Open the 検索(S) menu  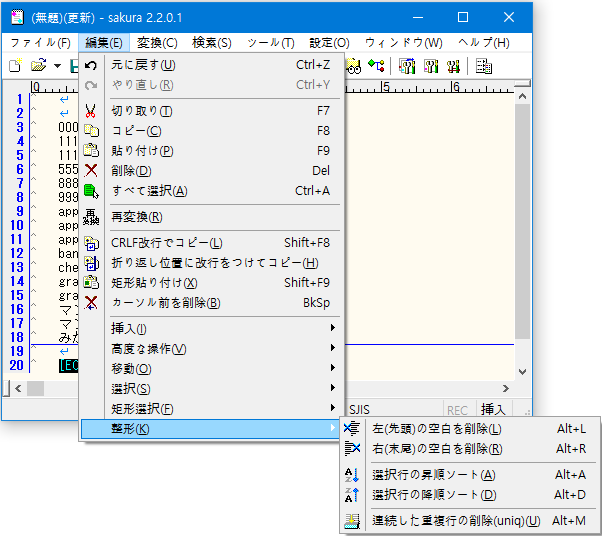[x=212, y=43]
